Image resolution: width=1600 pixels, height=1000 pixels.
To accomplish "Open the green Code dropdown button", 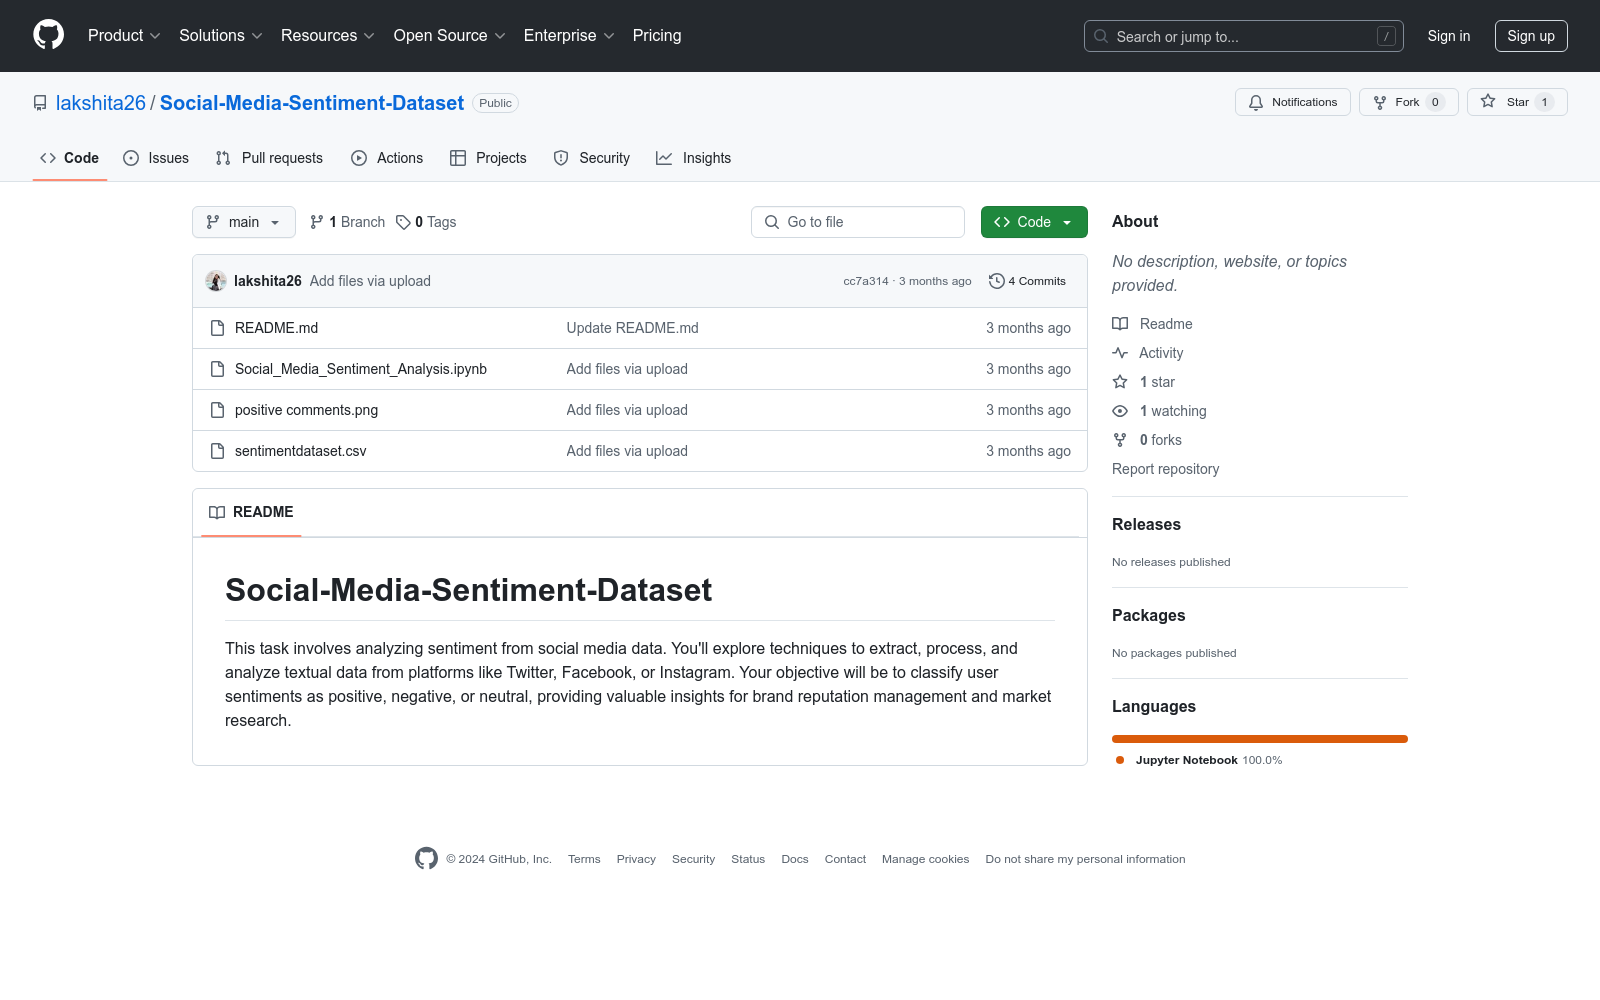I will coord(1034,222).
